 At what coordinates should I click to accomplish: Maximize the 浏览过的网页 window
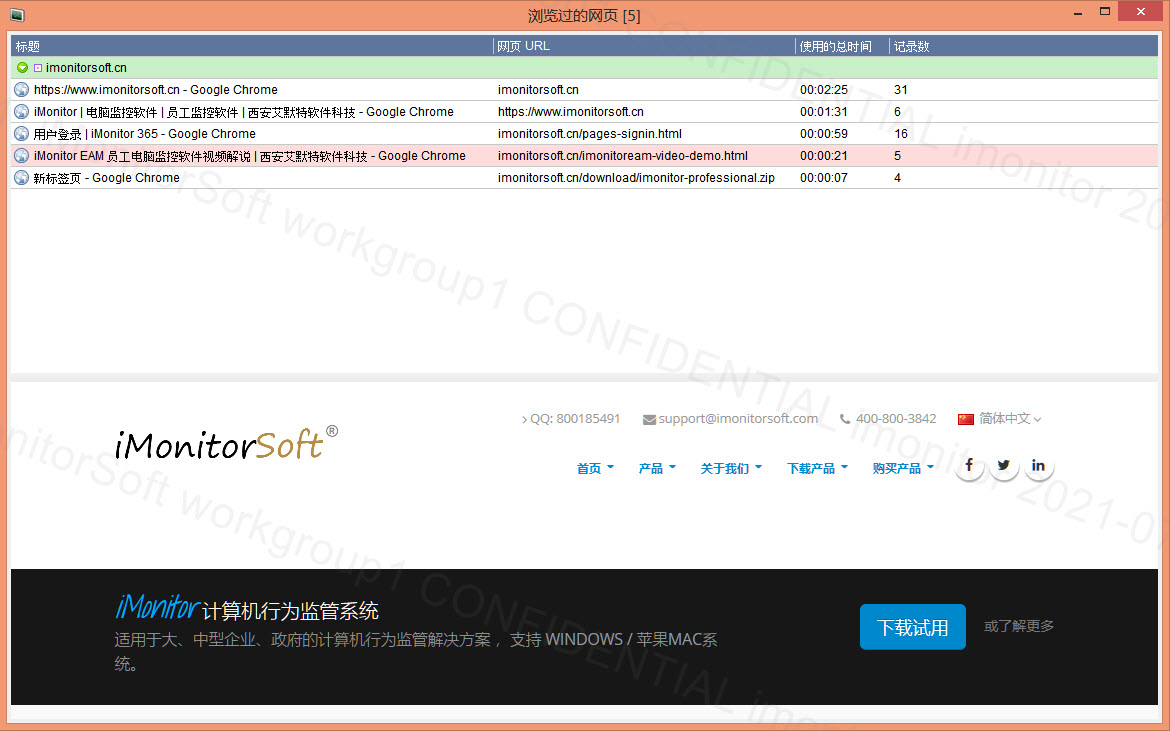point(1105,11)
